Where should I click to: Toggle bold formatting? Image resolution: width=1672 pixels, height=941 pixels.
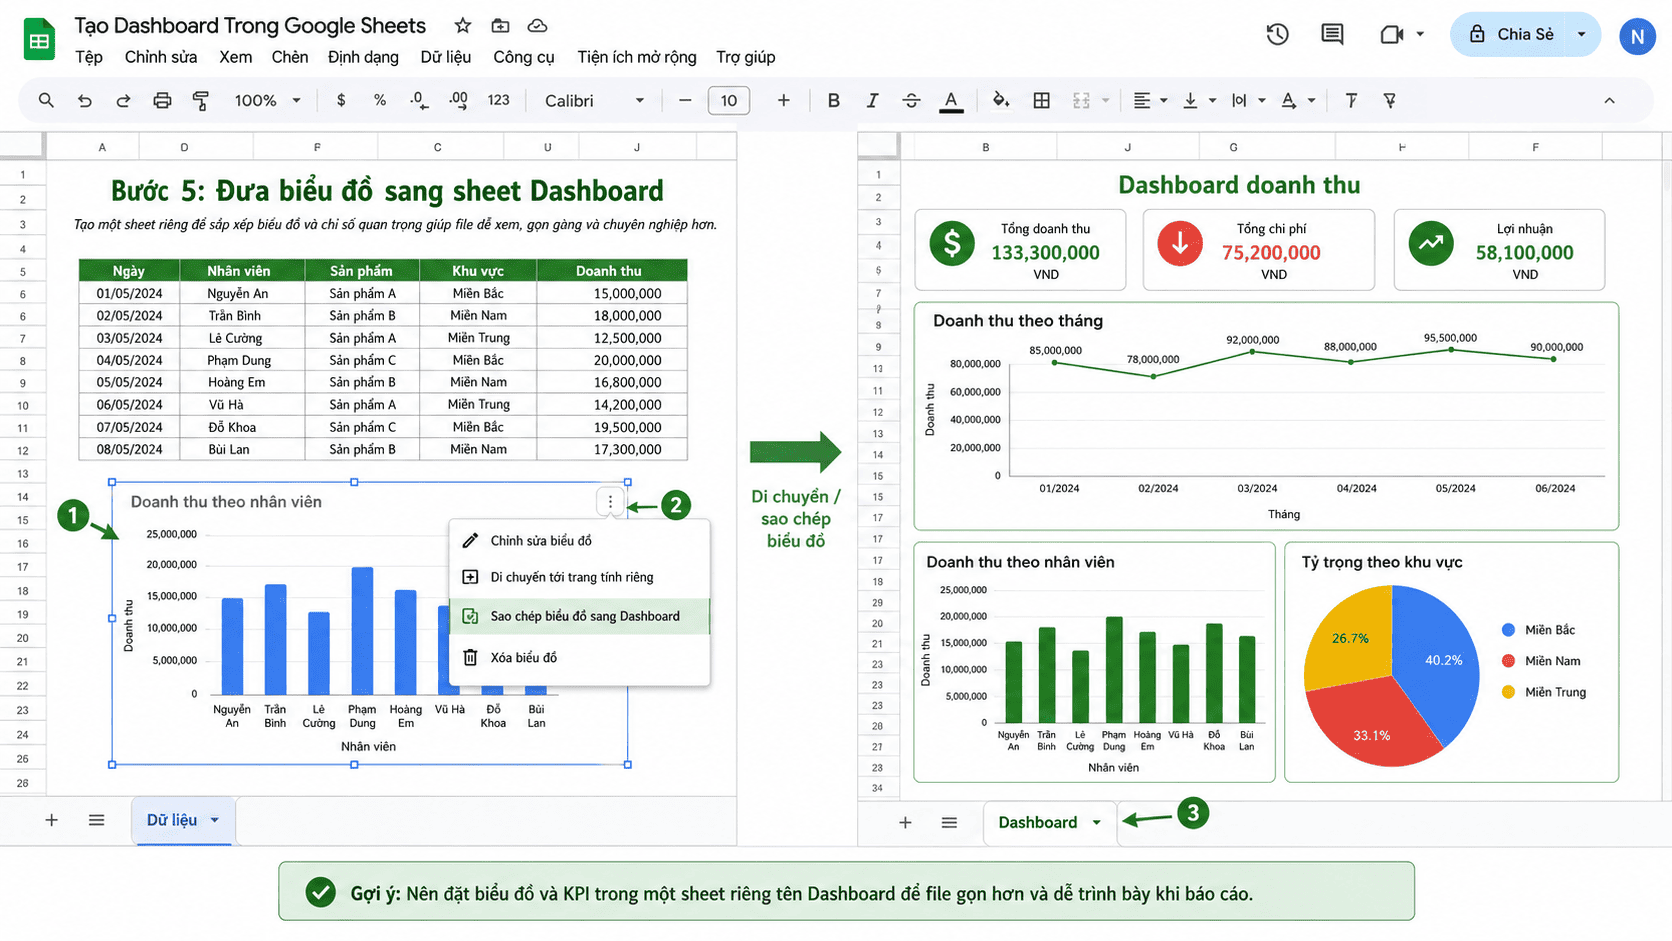point(833,100)
